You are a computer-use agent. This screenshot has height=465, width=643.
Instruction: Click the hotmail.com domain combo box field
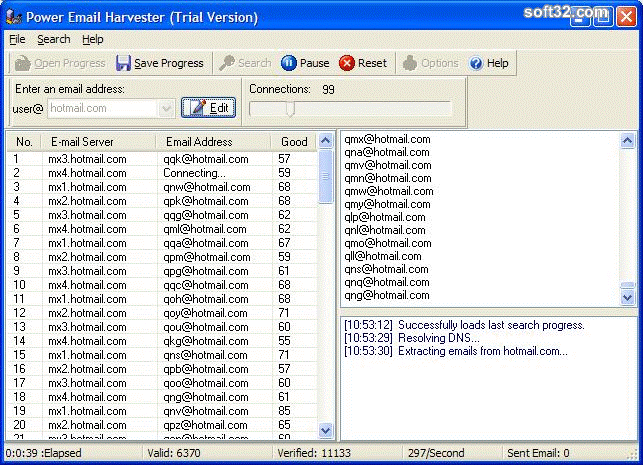(x=111, y=109)
